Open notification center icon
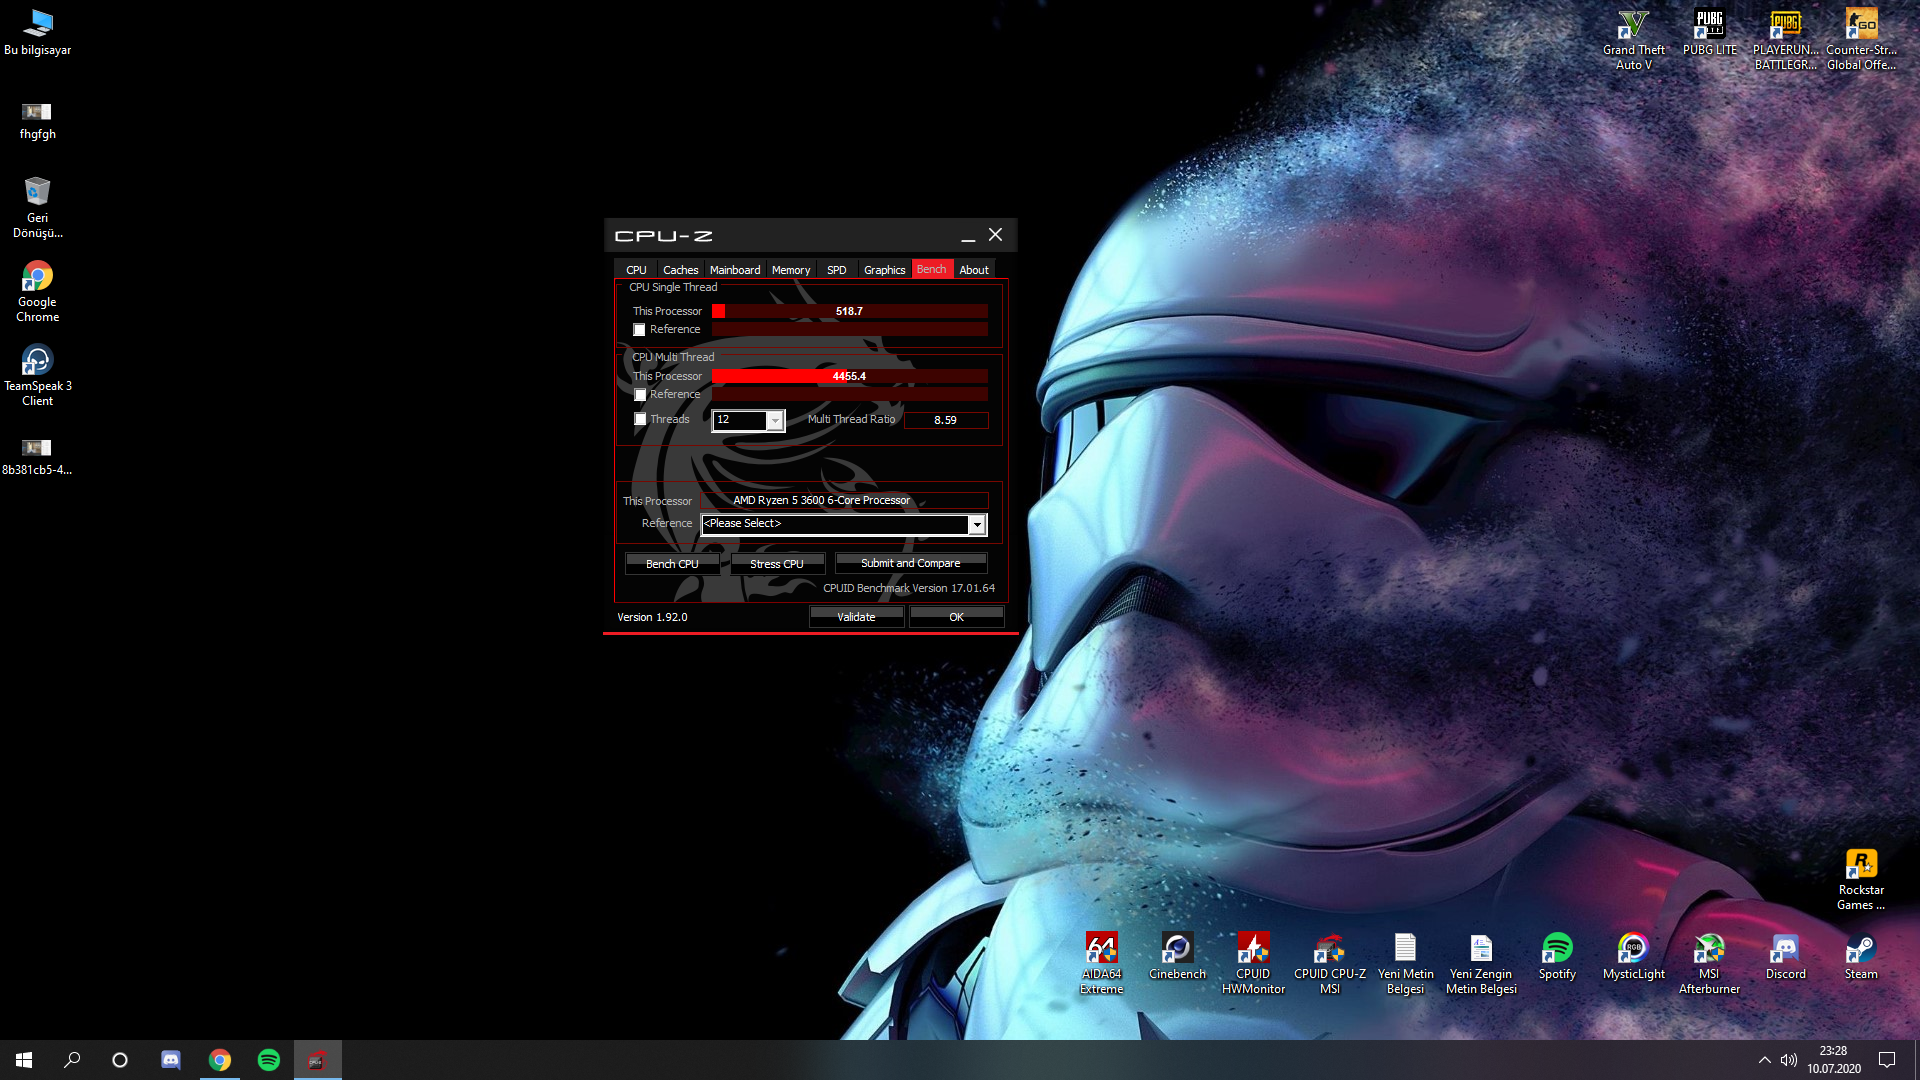The height and width of the screenshot is (1080, 1920). [1887, 1060]
